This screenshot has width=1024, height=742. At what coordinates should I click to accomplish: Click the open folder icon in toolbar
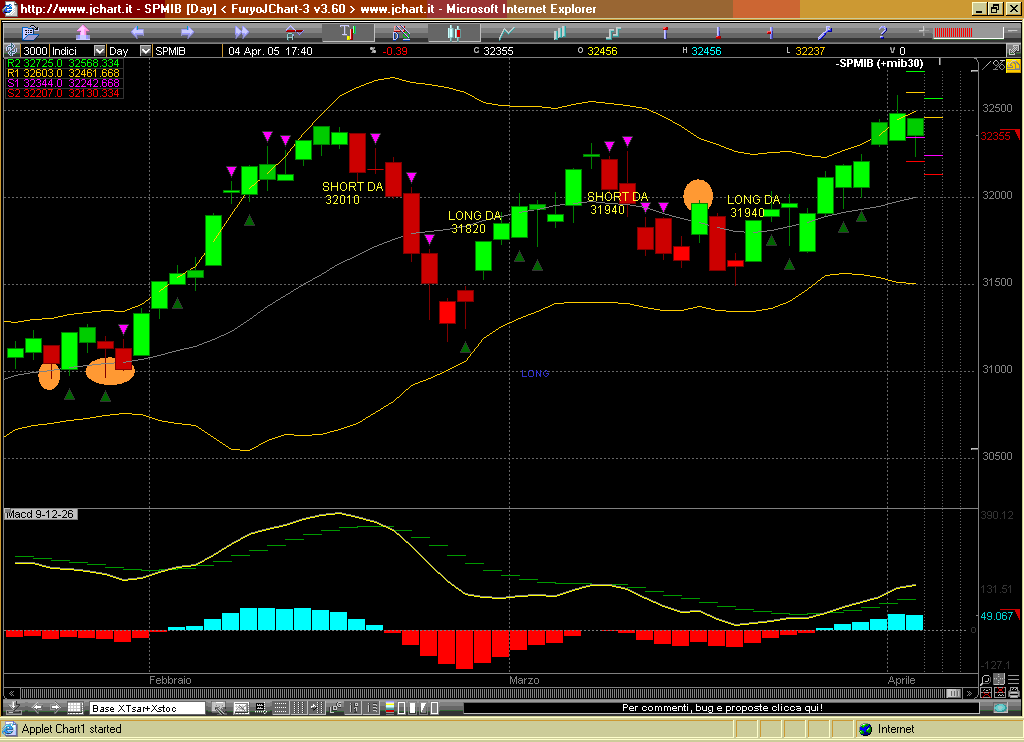tap(31, 32)
